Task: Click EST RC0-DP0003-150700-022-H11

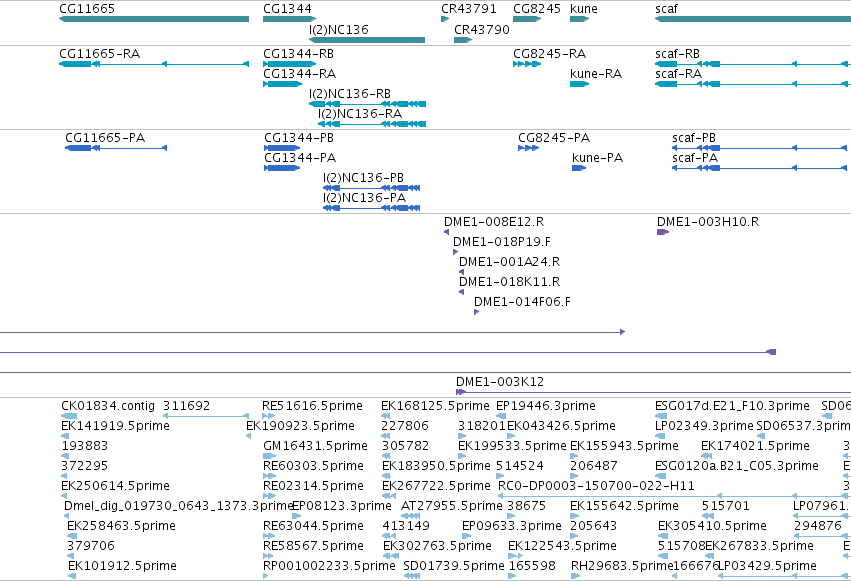Action: pos(674,496)
